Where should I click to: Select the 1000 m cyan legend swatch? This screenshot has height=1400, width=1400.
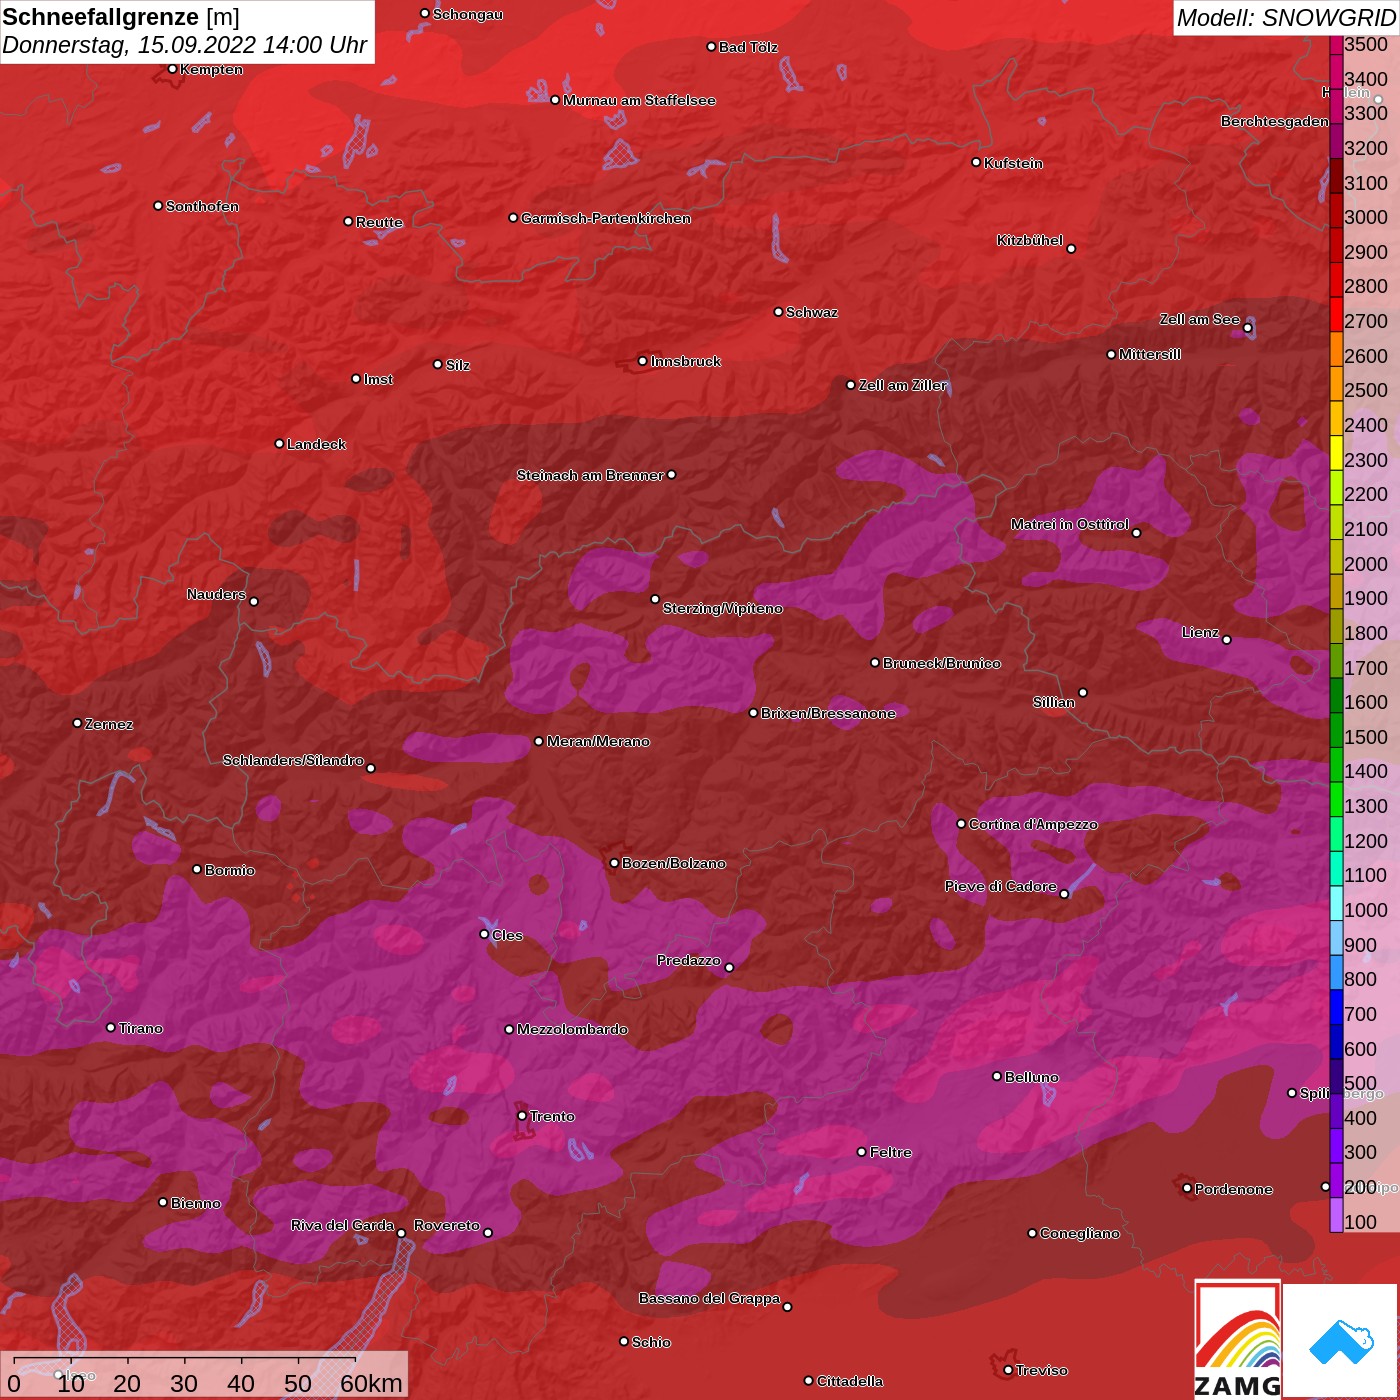click(x=1336, y=902)
